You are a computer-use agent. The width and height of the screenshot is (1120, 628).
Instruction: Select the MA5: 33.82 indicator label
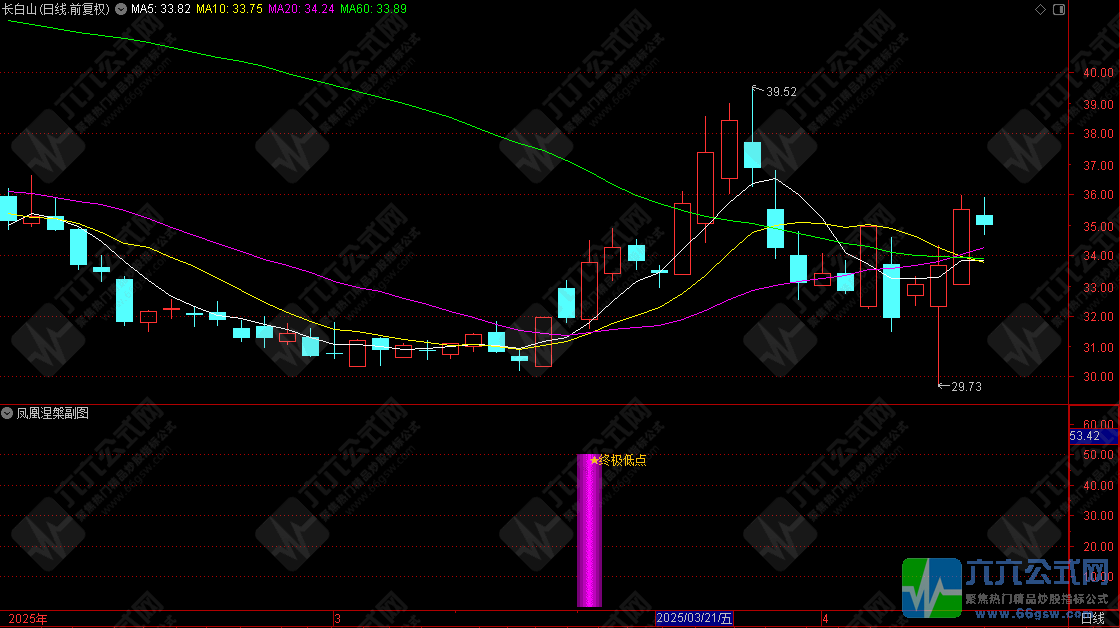162,9
